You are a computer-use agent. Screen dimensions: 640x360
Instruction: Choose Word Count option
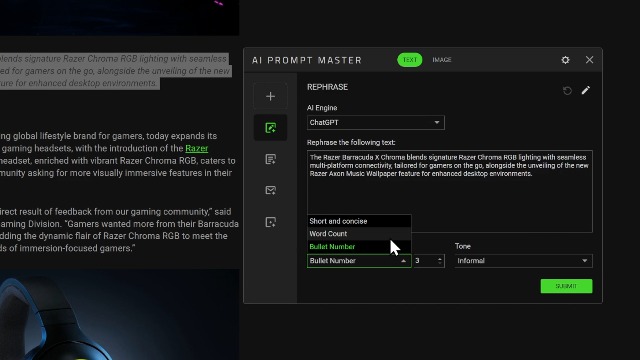(359, 234)
